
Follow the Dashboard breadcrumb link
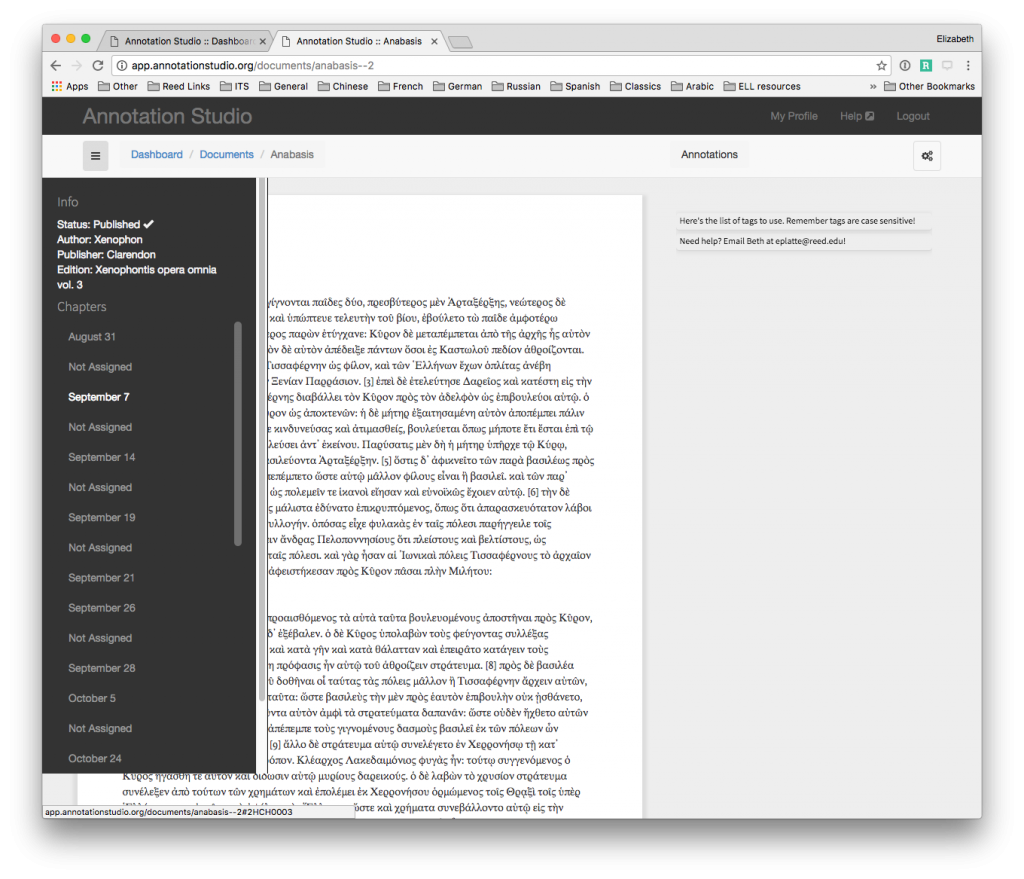click(157, 154)
